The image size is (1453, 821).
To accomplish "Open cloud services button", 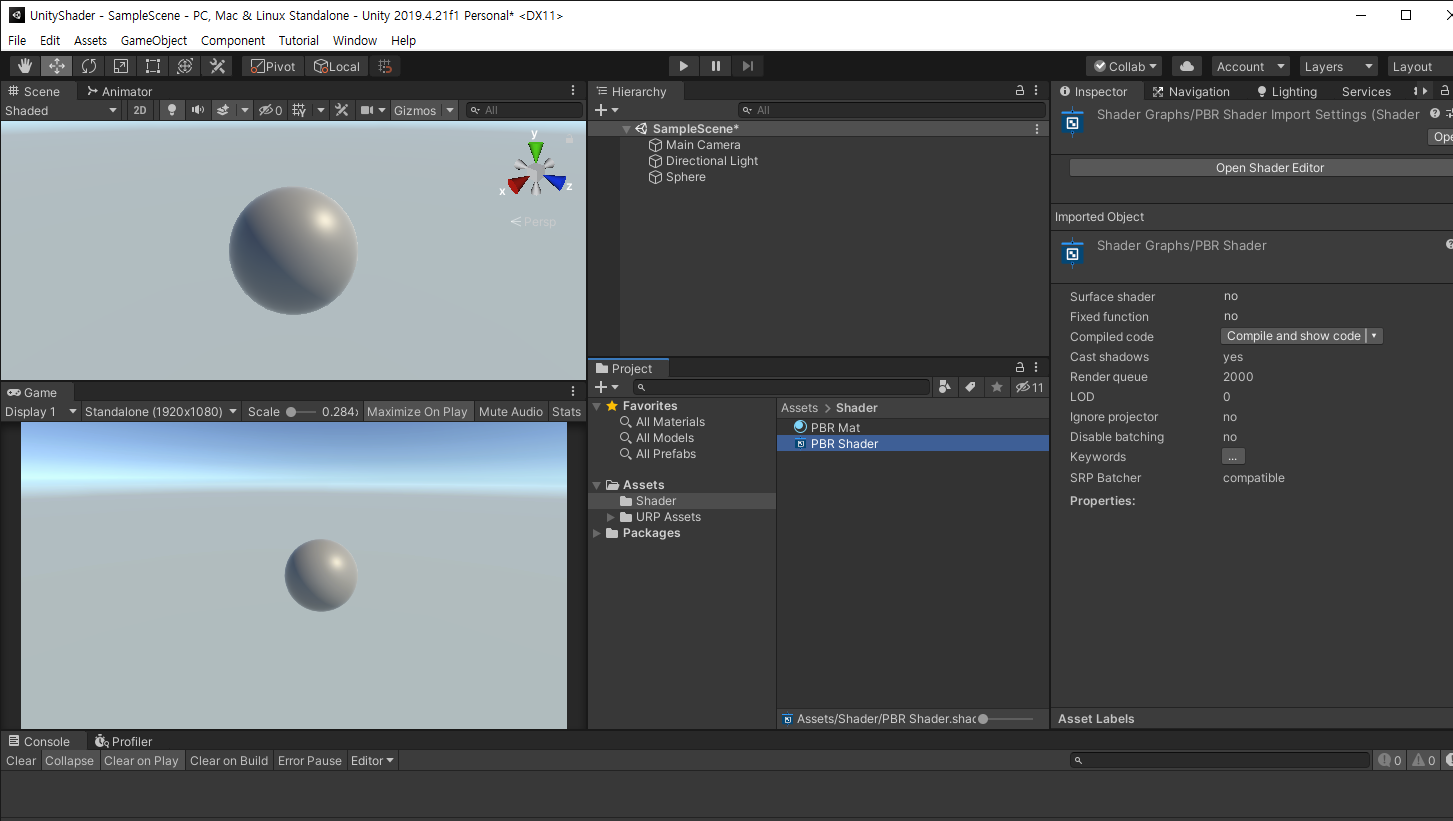I will point(1187,66).
